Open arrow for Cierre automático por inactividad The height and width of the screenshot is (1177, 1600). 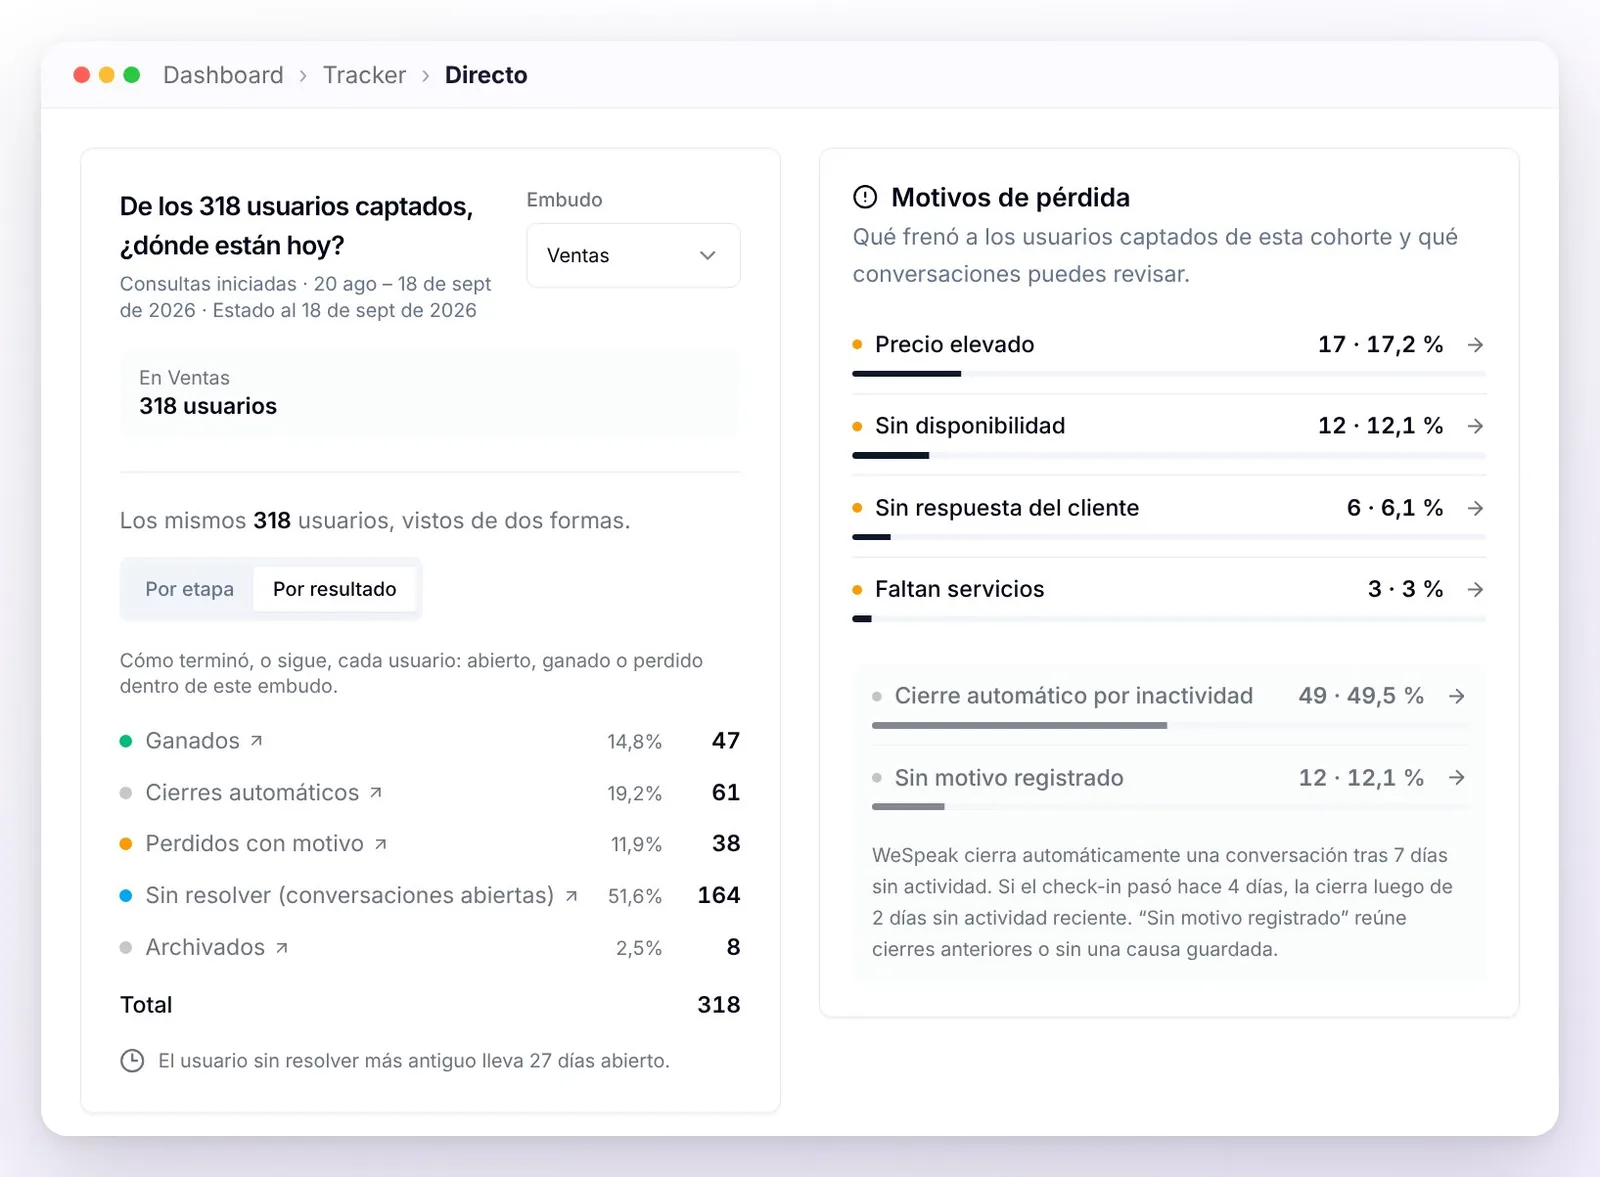point(1457,696)
